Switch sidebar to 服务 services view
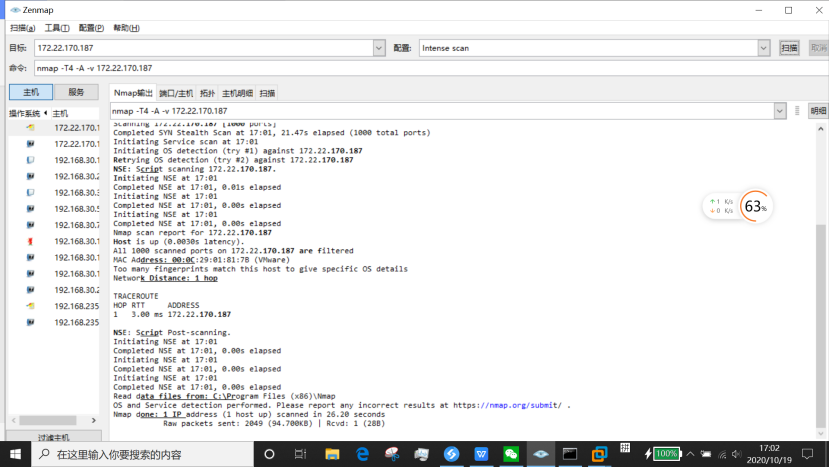 [x=76, y=92]
